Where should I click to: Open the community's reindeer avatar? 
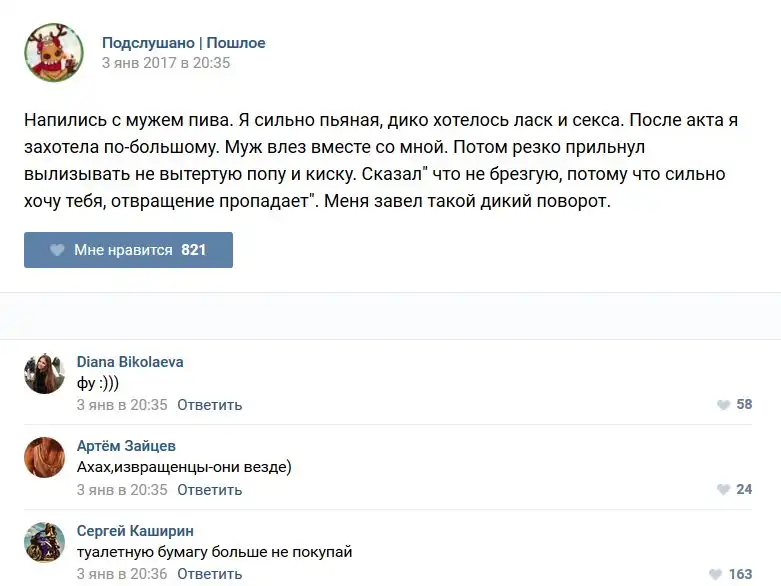[54, 52]
